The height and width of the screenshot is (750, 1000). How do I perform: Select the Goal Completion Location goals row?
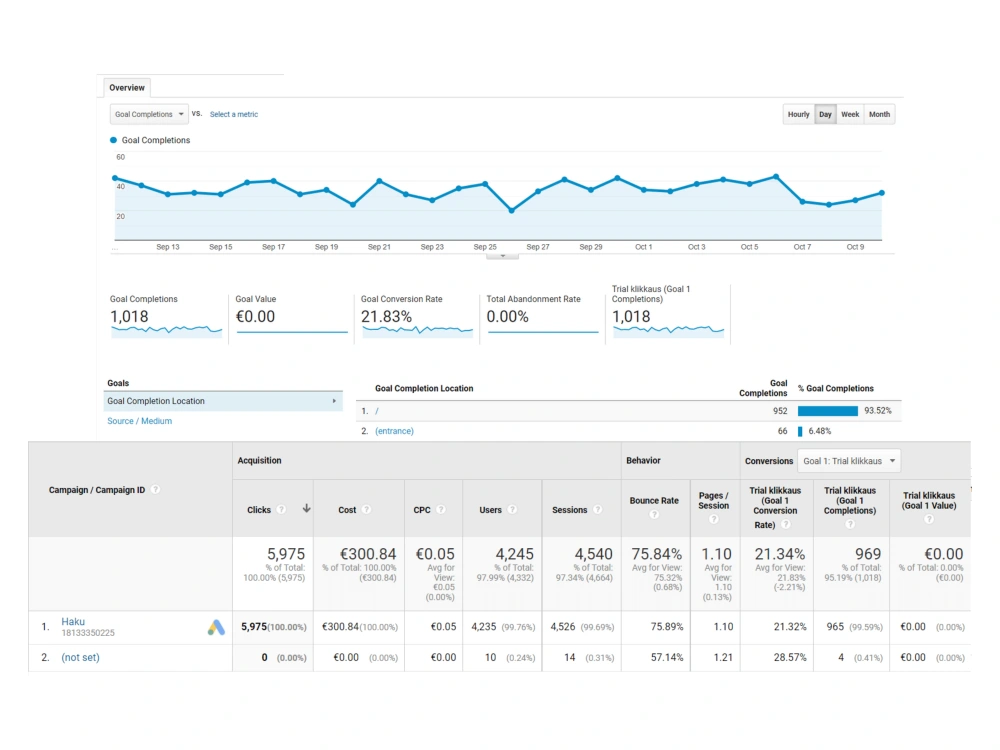click(223, 401)
